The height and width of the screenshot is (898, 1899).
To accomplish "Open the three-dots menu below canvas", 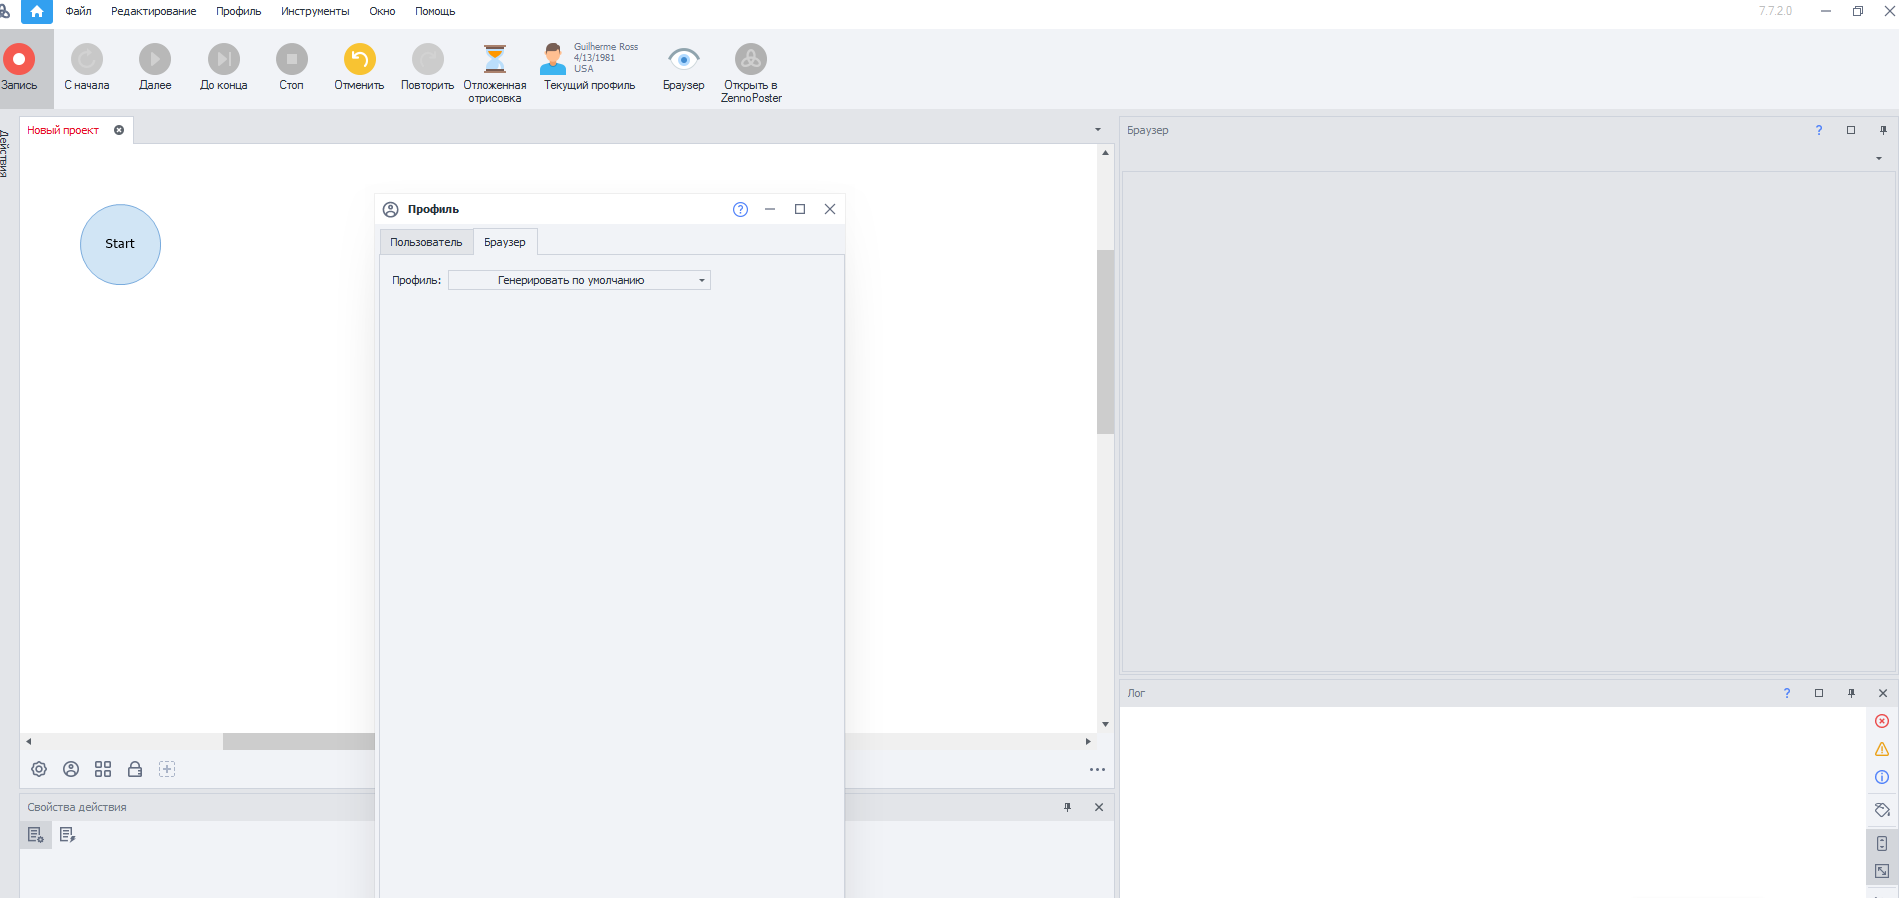I will tap(1097, 770).
